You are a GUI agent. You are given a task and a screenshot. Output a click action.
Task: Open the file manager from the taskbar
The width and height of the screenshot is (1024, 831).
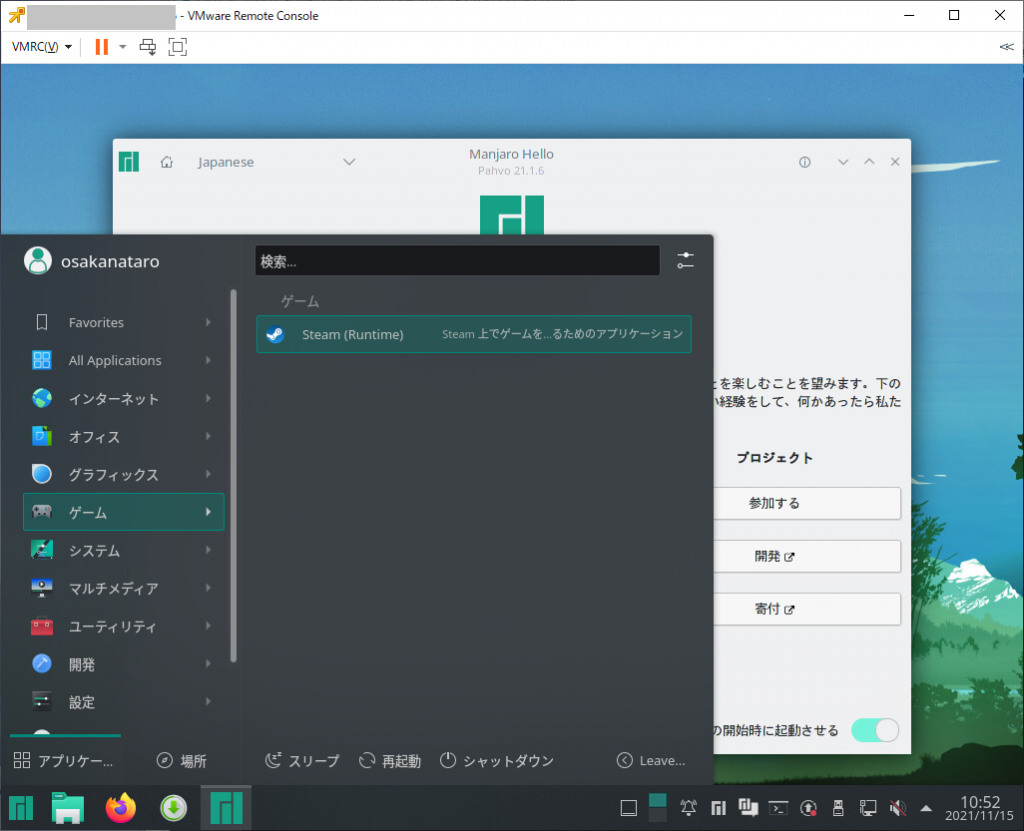click(68, 808)
